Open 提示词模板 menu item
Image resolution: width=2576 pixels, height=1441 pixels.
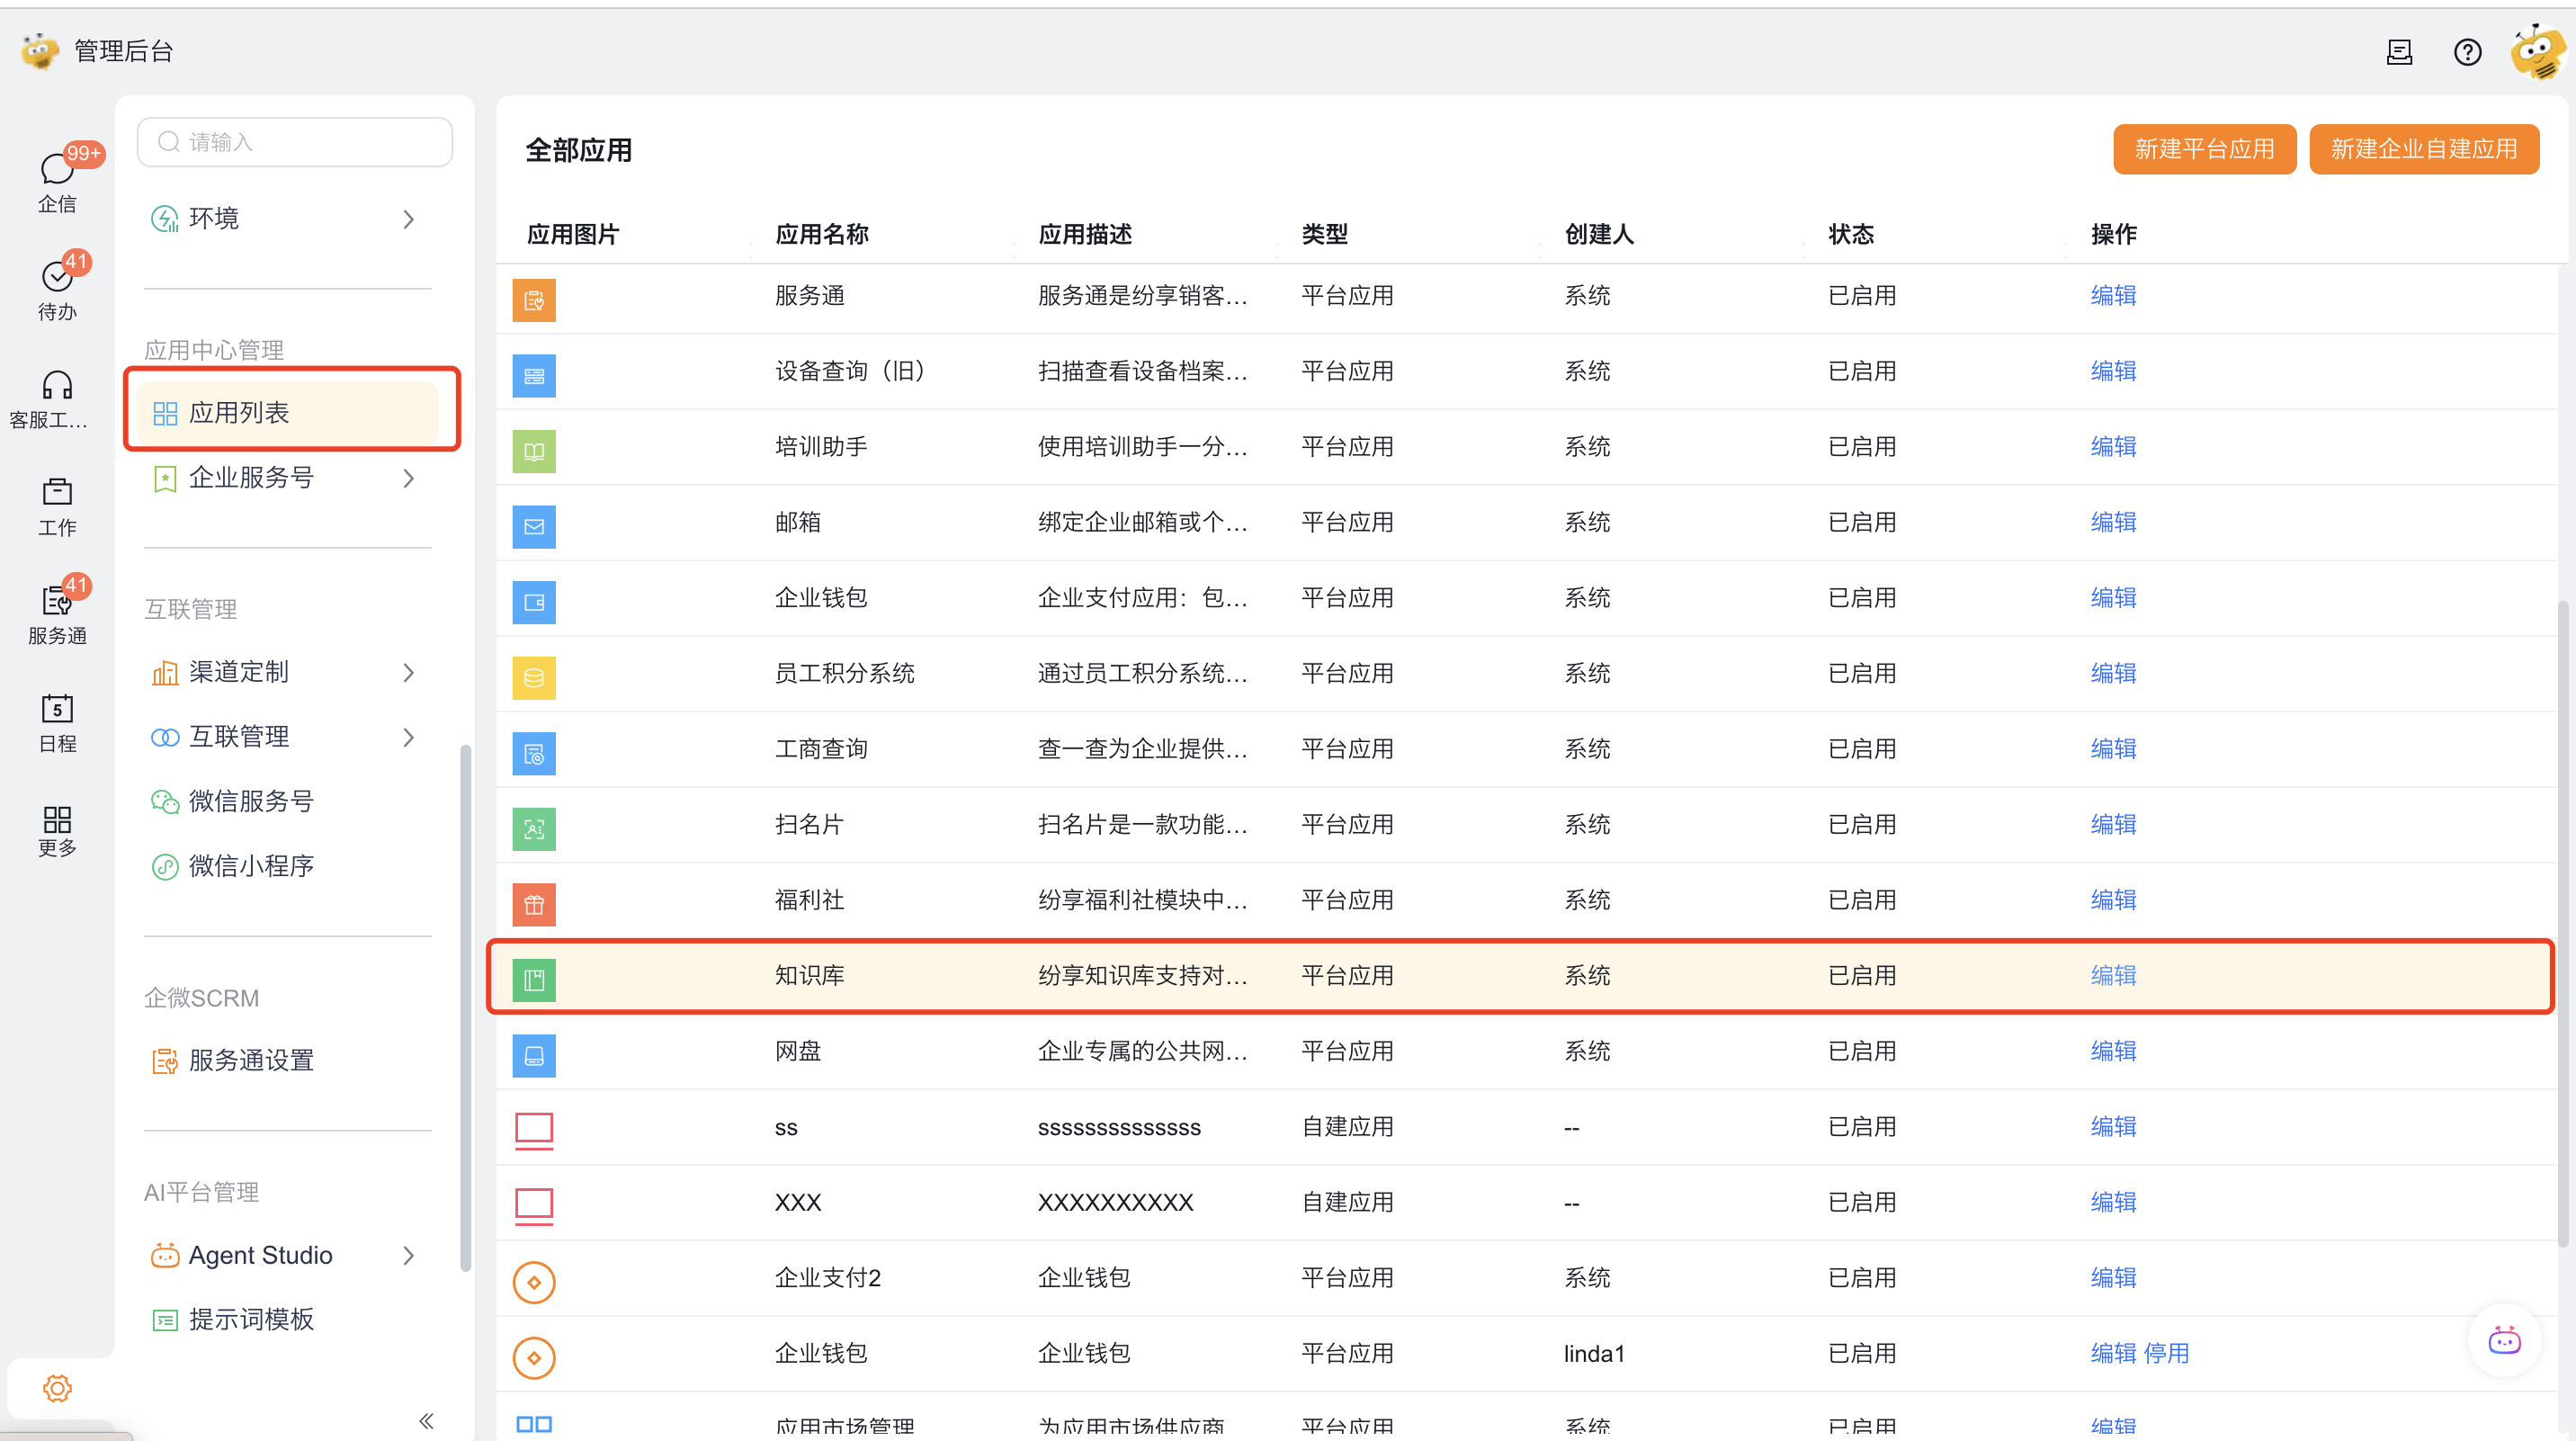[250, 1319]
